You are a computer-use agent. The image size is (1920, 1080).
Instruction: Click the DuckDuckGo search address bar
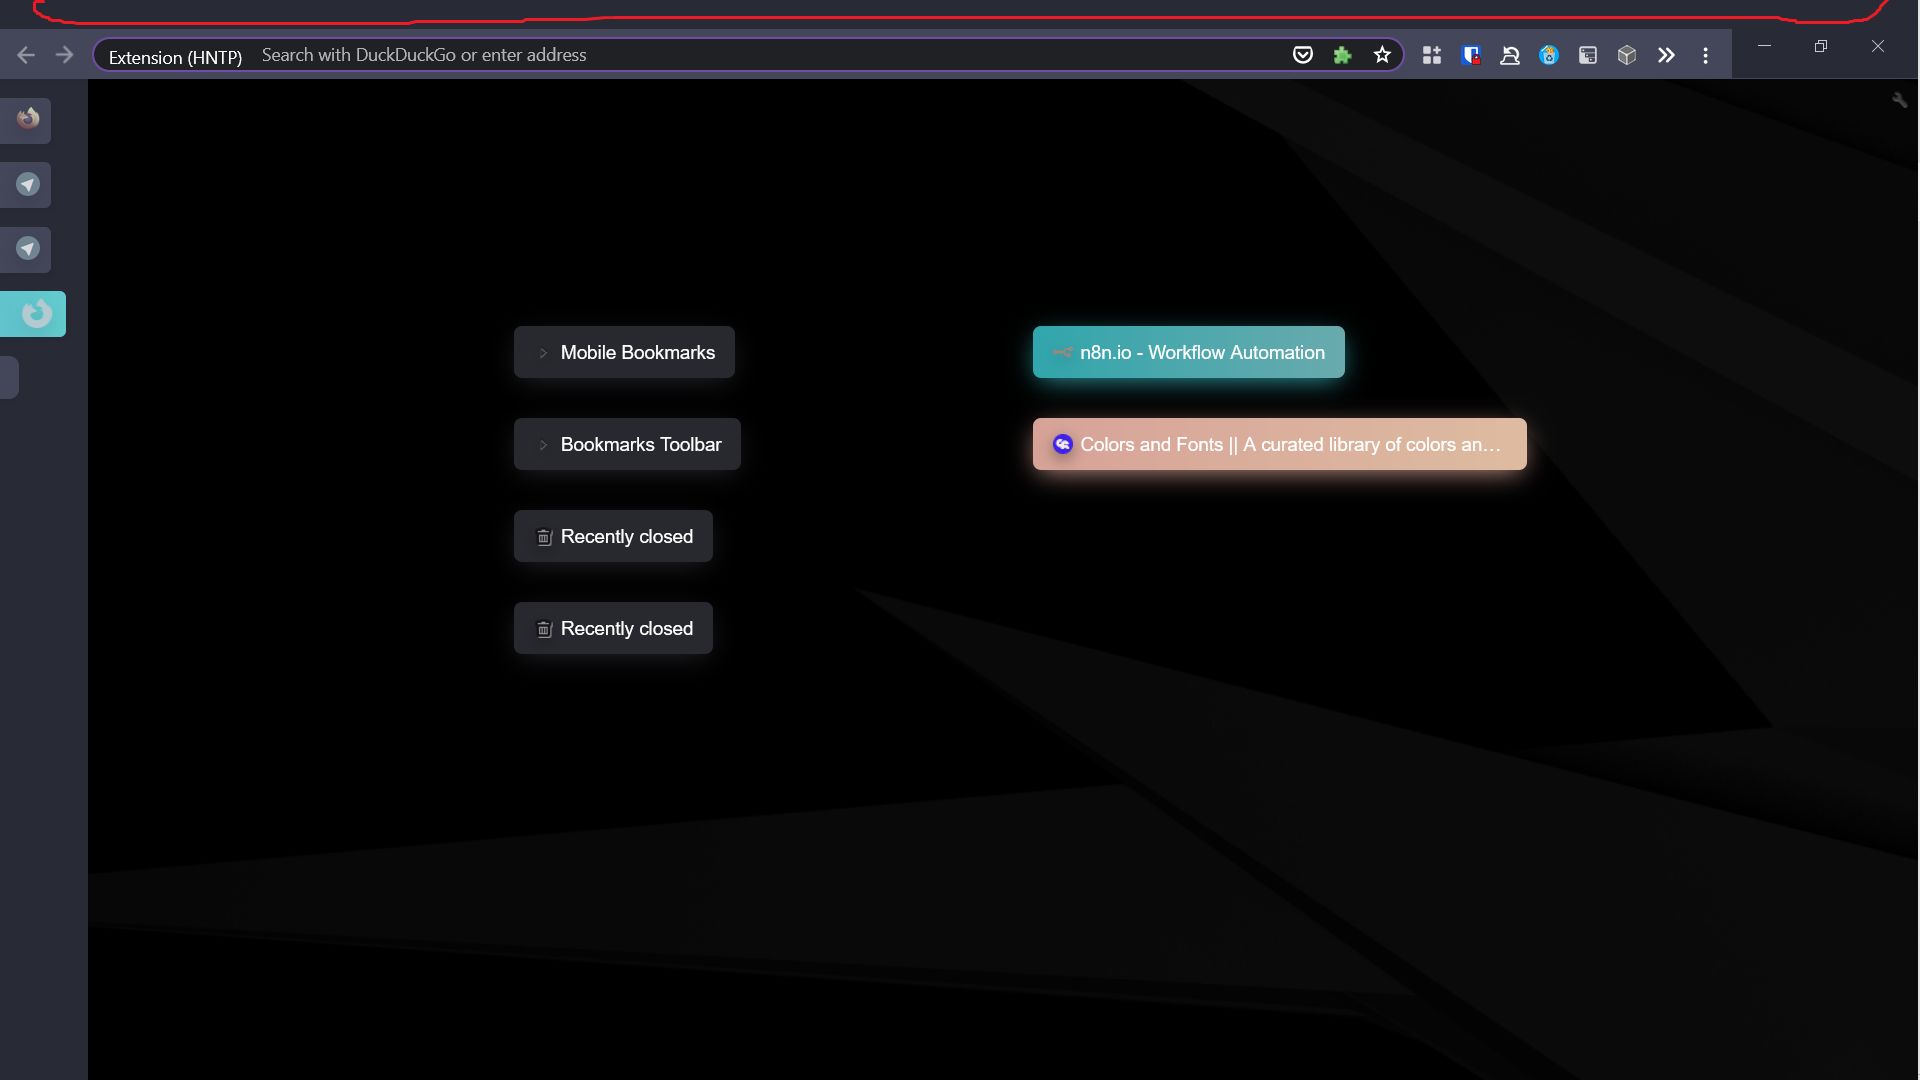tap(700, 54)
